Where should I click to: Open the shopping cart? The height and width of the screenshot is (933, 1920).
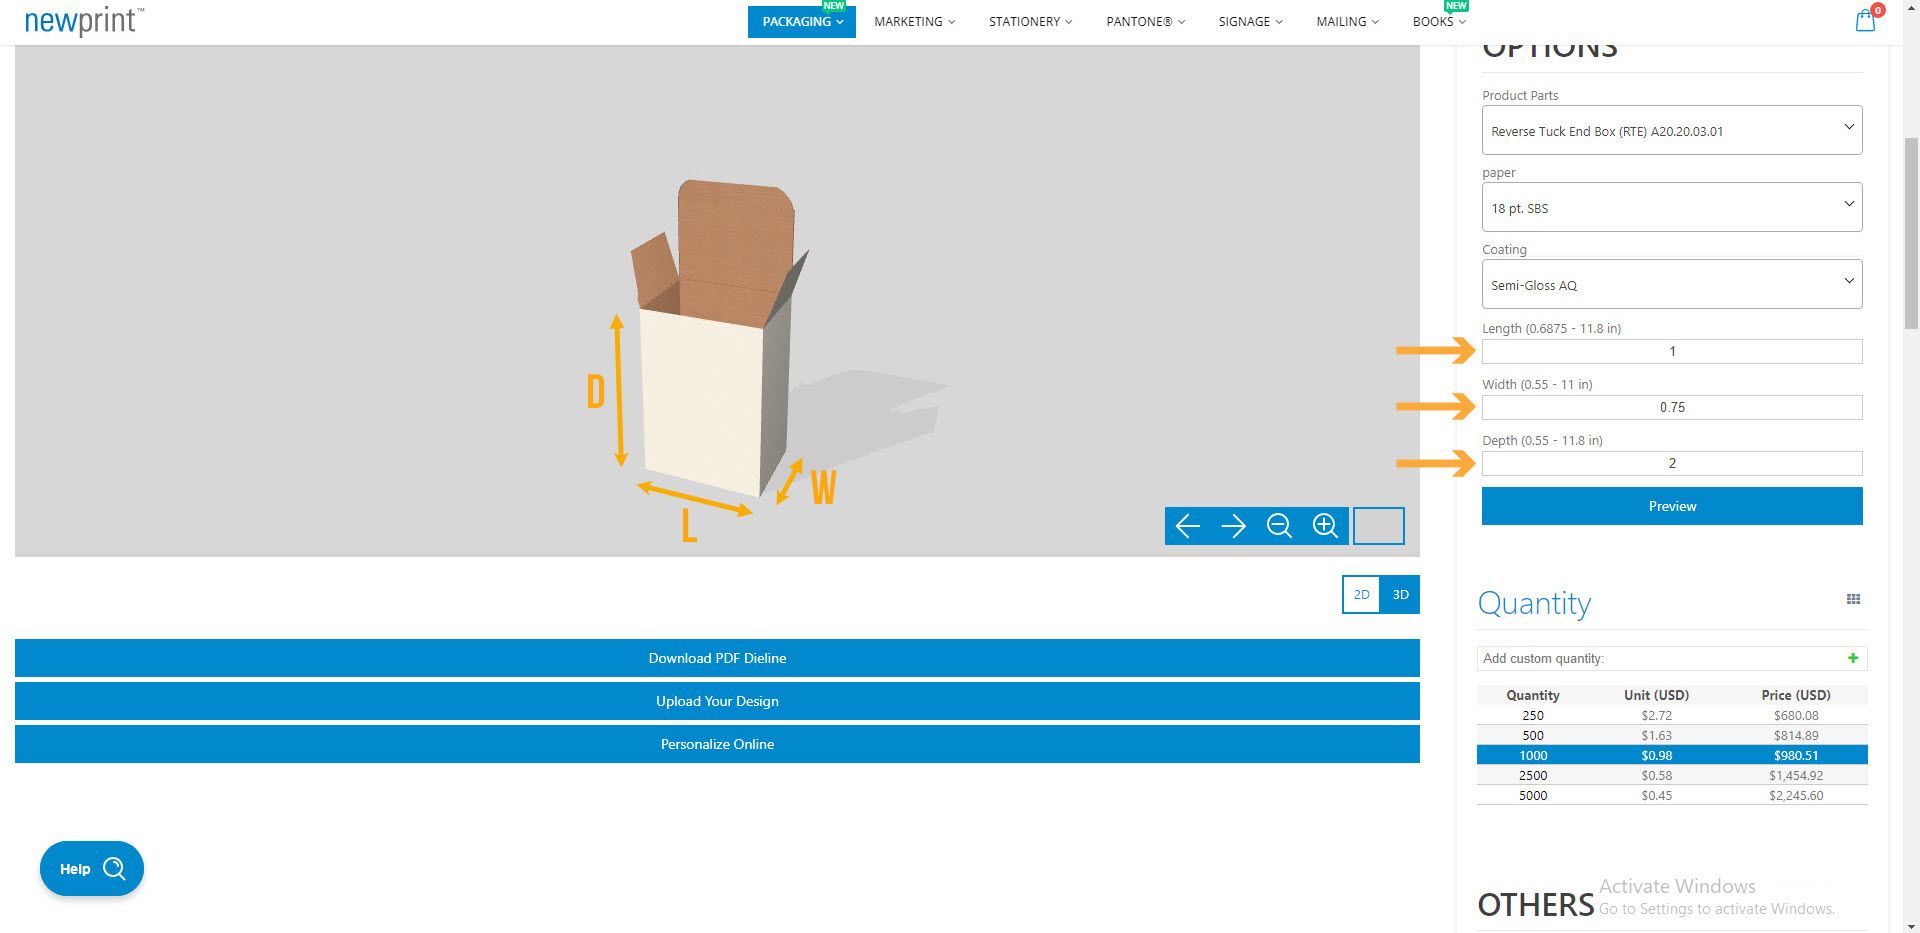pos(1864,20)
